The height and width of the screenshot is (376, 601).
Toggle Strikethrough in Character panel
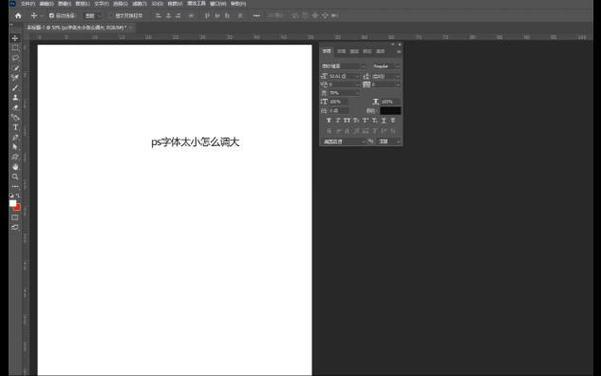[x=393, y=120]
